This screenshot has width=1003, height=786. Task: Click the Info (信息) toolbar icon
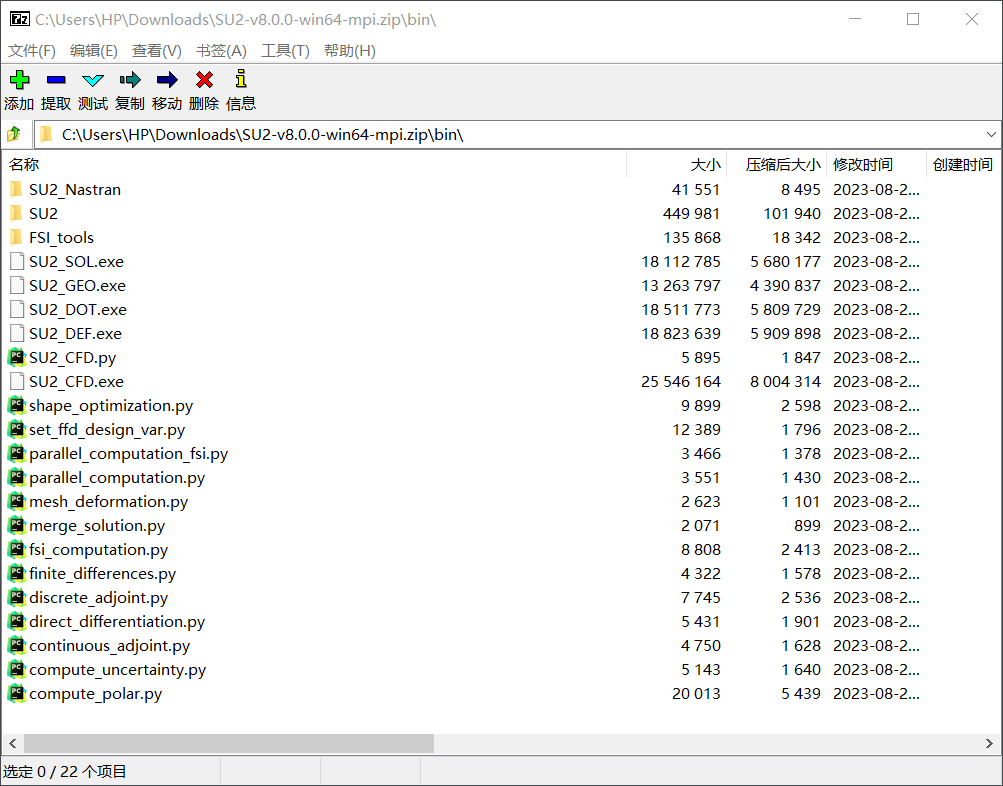tap(240, 81)
